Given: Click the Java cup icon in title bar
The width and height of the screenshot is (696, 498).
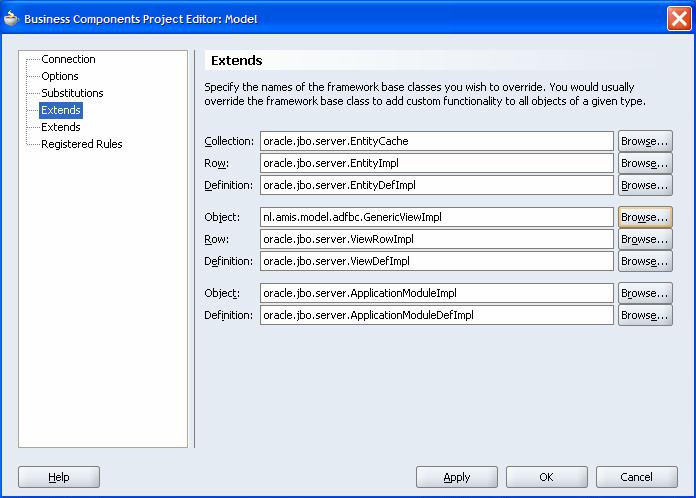Looking at the screenshot, I should [x=12, y=17].
